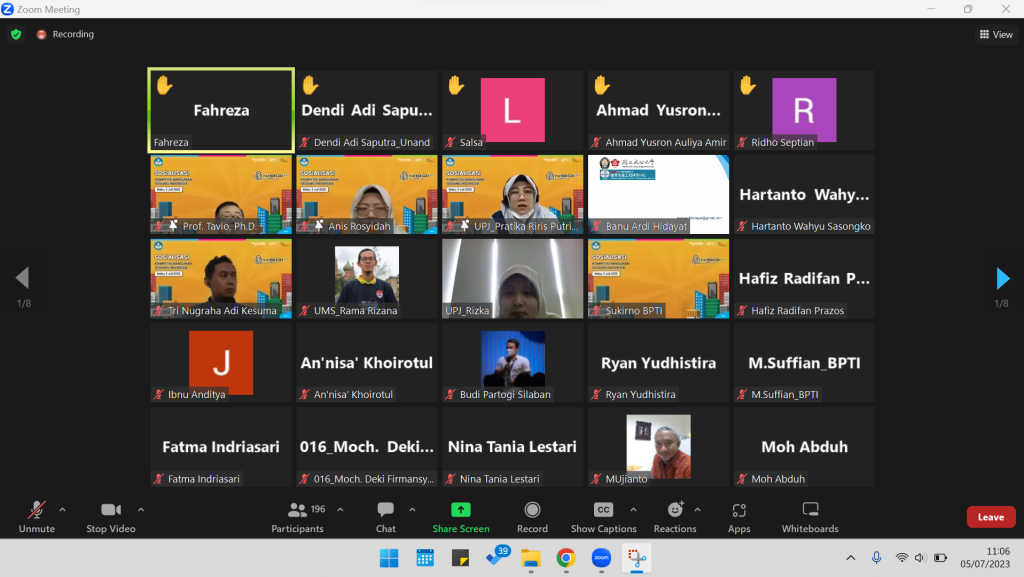Expand Windows system tray hidden icons

pos(851,557)
